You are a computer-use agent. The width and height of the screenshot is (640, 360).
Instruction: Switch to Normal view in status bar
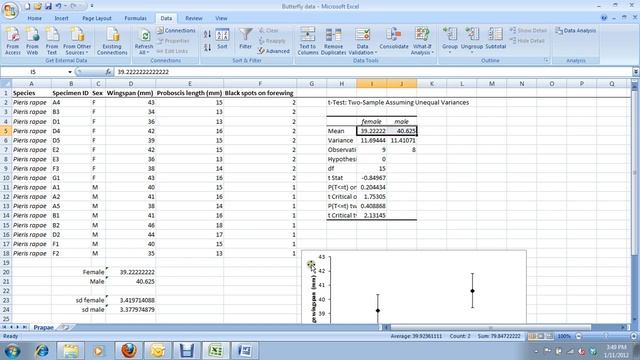click(x=532, y=336)
